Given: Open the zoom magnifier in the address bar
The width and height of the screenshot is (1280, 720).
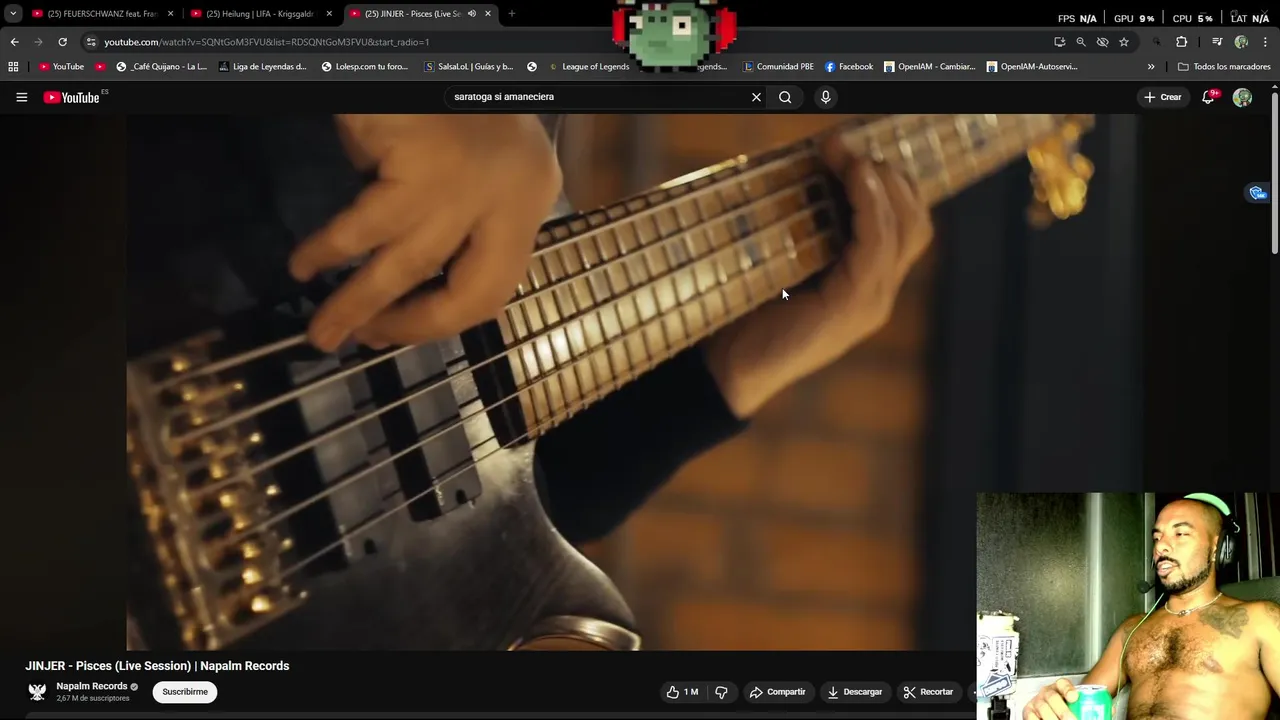Looking at the screenshot, I should click(1081, 42).
